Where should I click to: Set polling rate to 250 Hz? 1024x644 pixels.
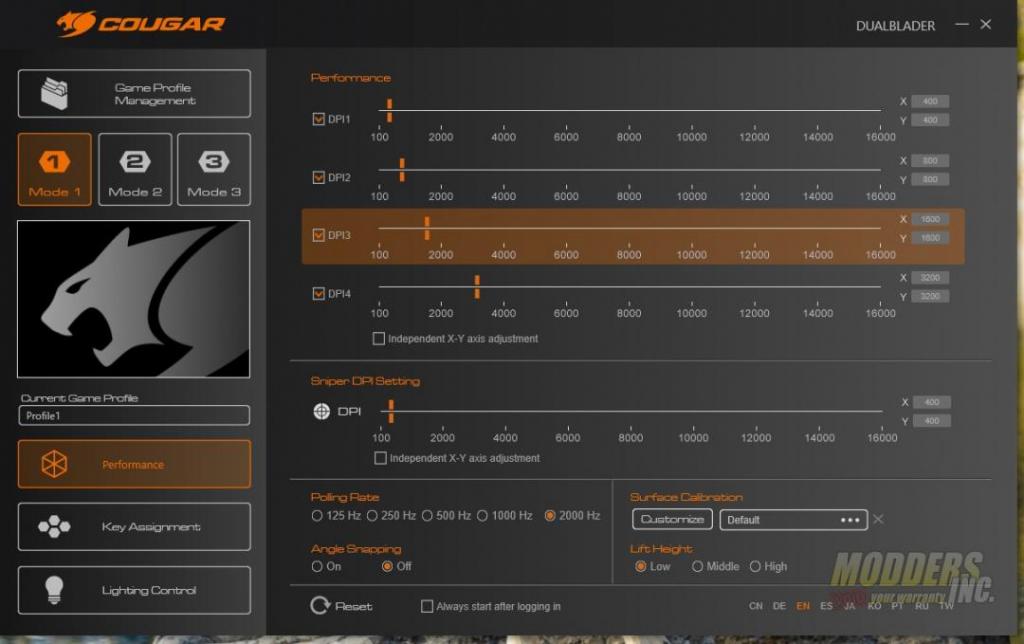[x=372, y=515]
